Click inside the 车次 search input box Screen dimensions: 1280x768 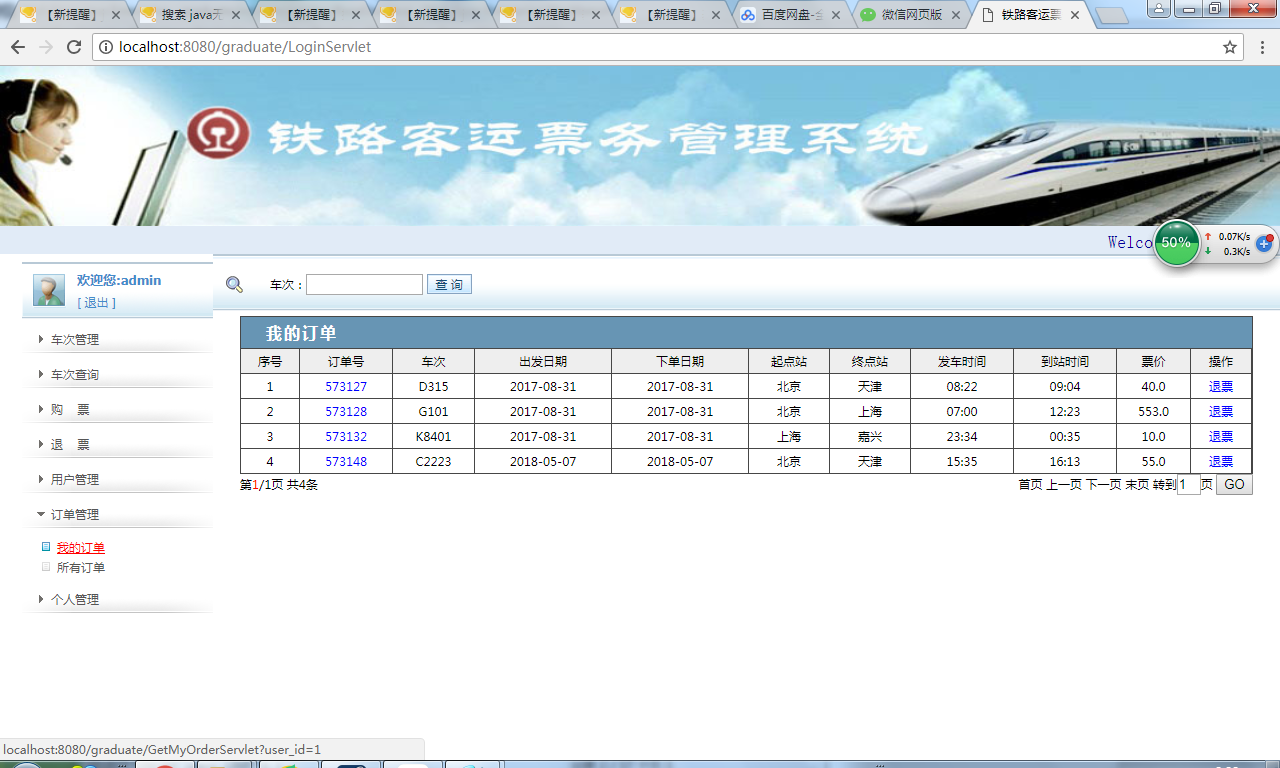pos(364,284)
